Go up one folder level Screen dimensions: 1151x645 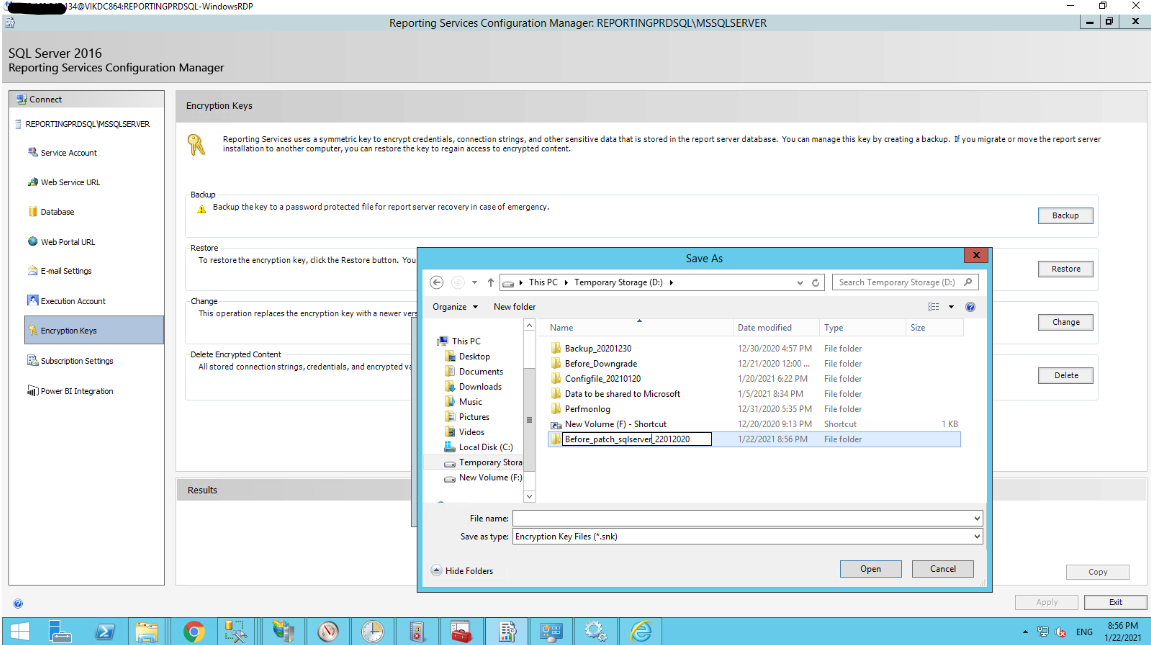490,283
